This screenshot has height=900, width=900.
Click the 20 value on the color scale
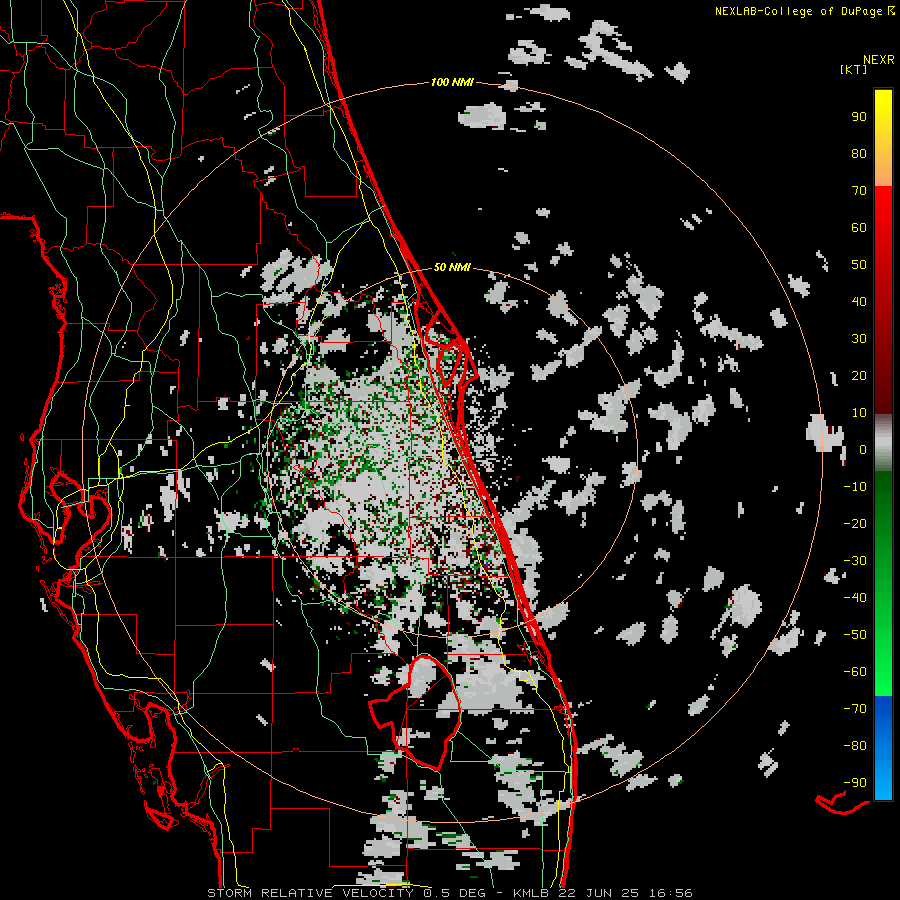859,375
